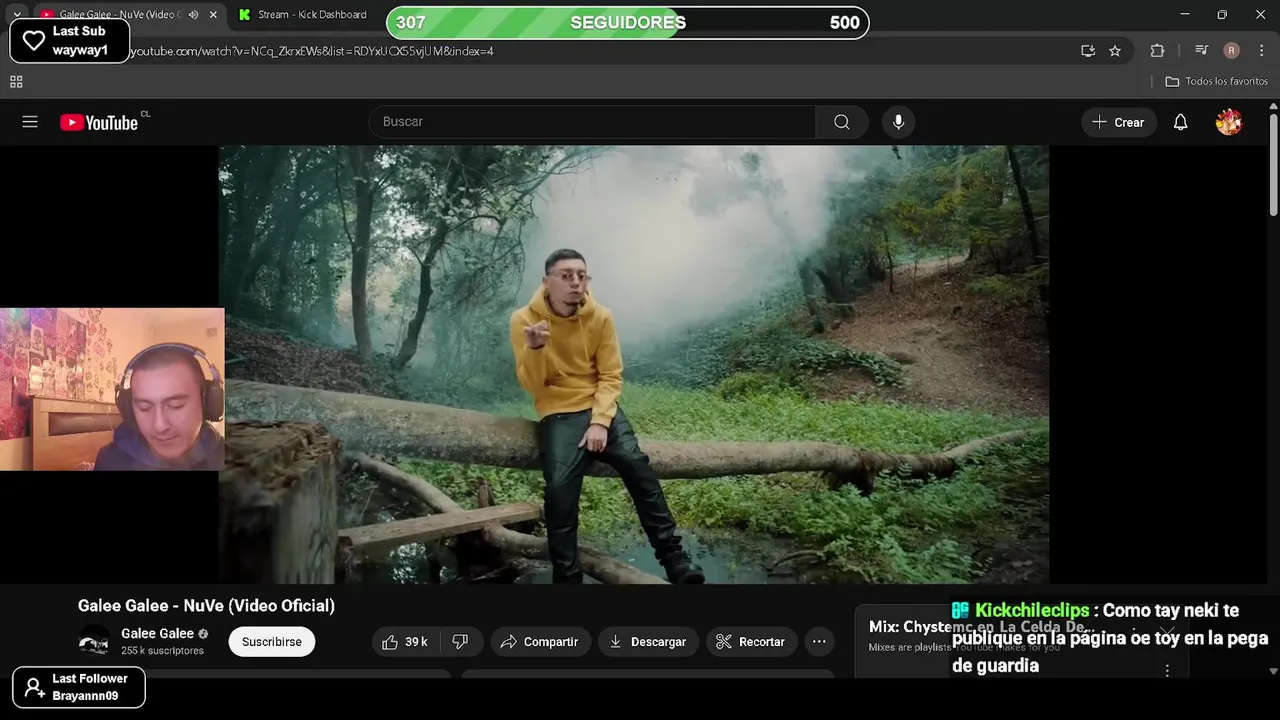Click the YouTube search magnifier button
This screenshot has height=720, width=1280.
[x=842, y=122]
